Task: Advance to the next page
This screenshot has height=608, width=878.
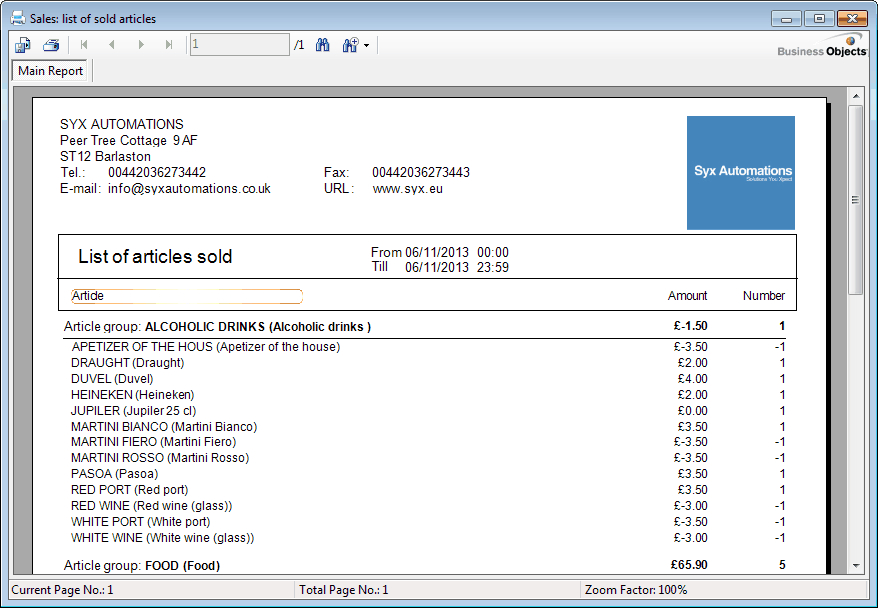Action: (x=140, y=44)
